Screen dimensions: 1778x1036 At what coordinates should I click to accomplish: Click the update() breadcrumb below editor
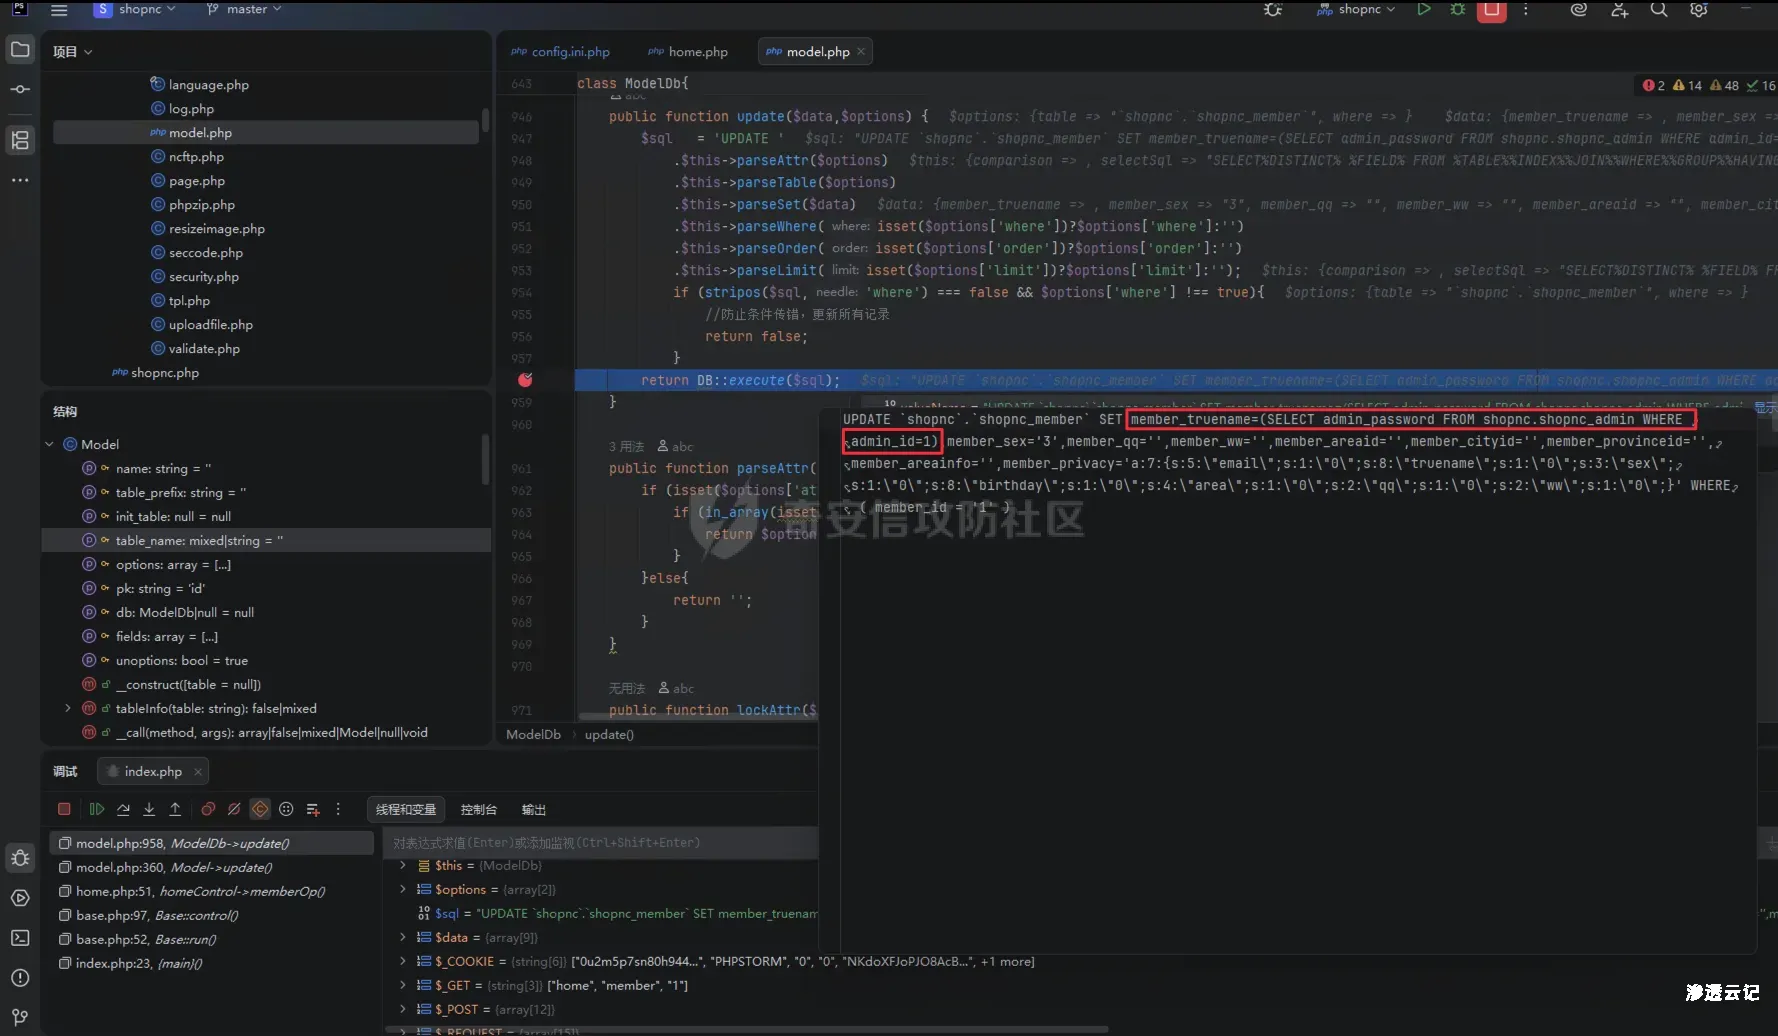tap(609, 734)
